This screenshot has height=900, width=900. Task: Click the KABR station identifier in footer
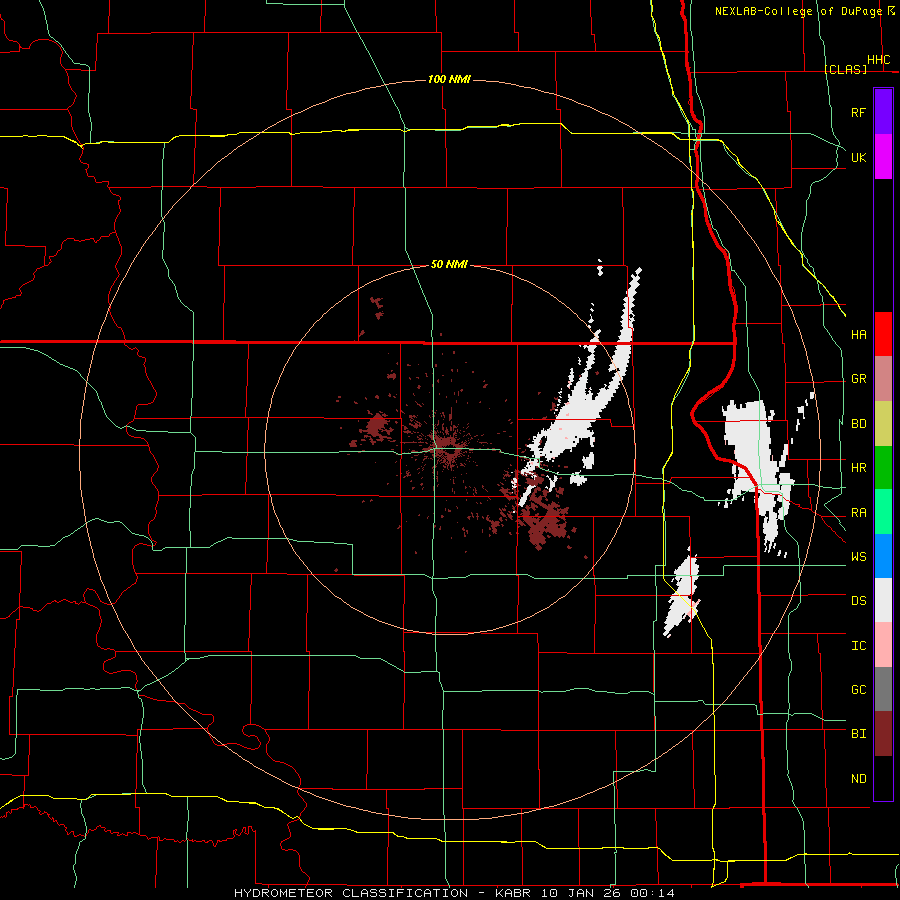513,893
